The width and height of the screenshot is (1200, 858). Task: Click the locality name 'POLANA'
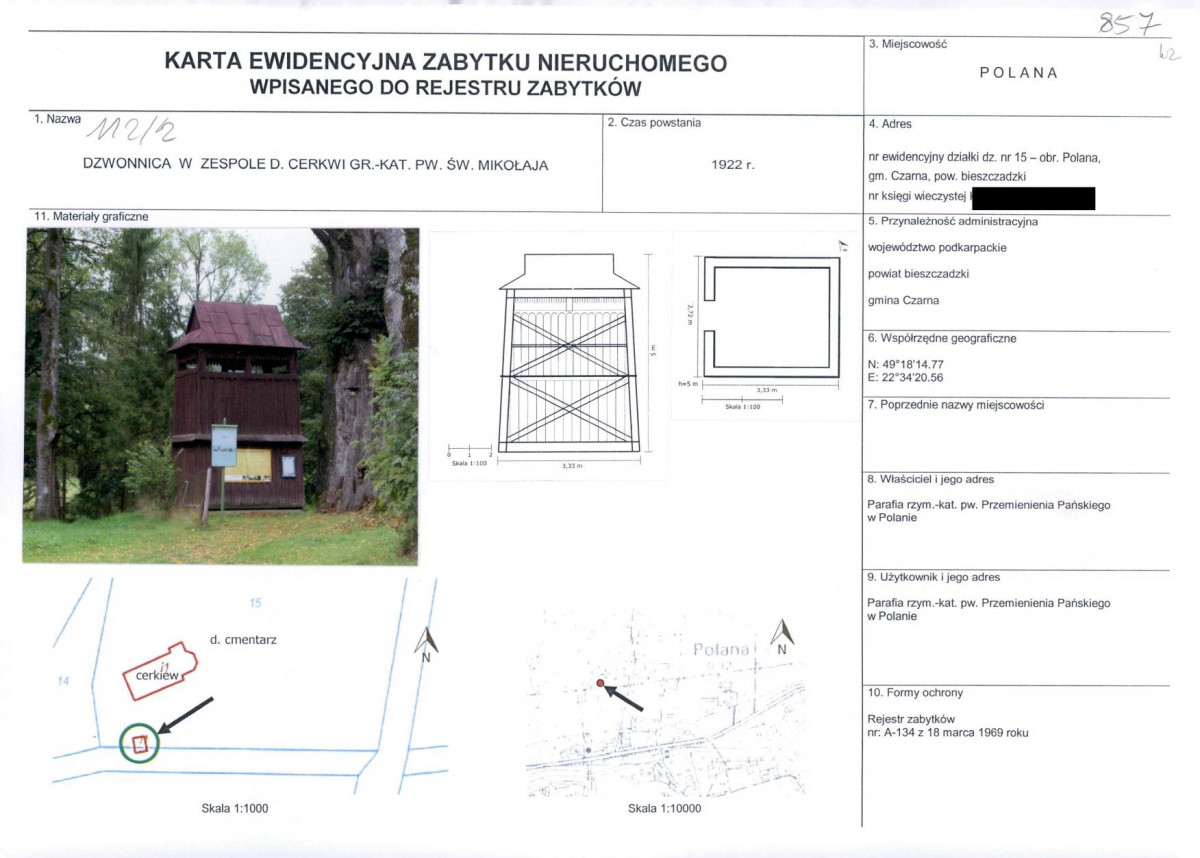click(x=1018, y=73)
